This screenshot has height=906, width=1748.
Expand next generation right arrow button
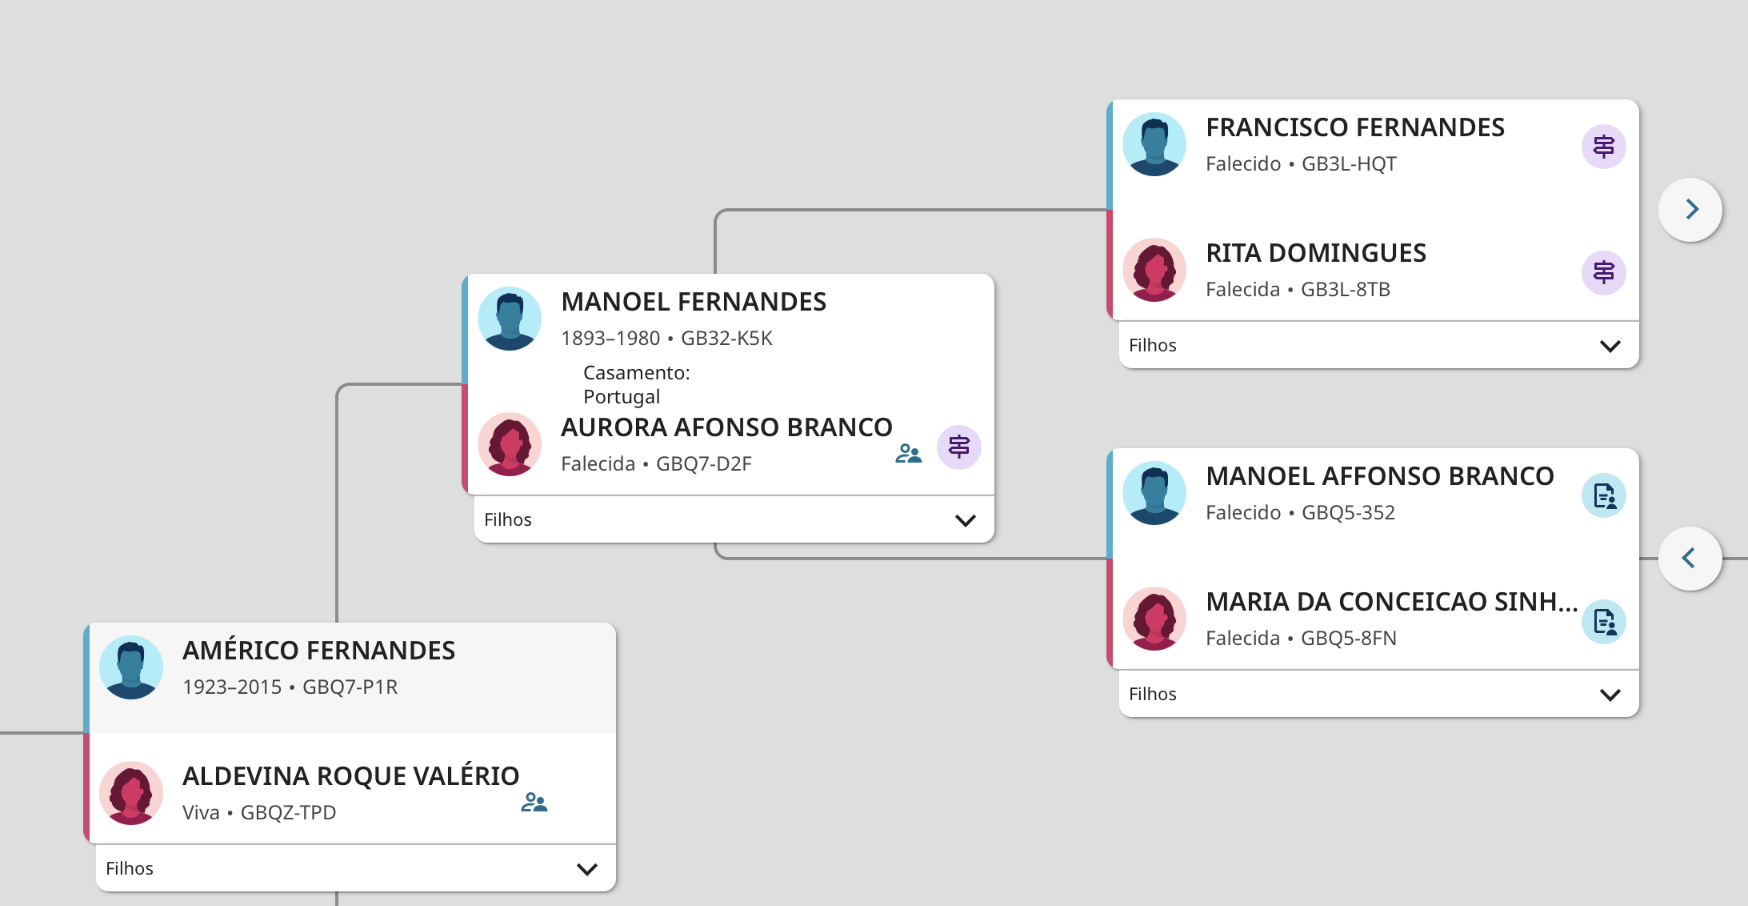1690,209
